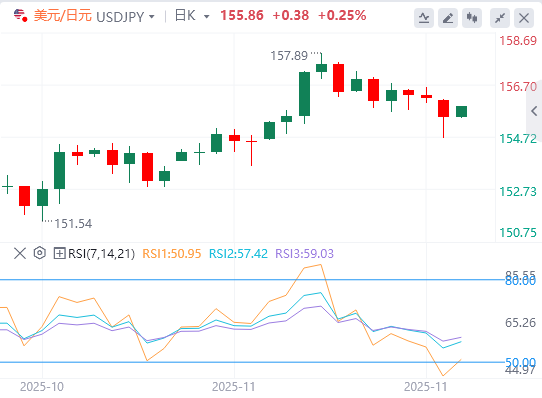Remove the RSI indicator panel
542x398 pixels.
click(x=20, y=253)
